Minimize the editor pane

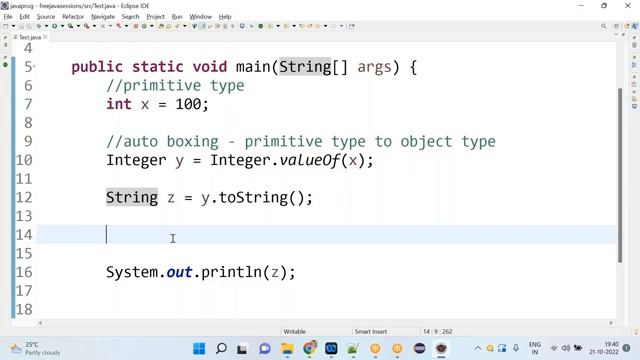click(x=616, y=35)
